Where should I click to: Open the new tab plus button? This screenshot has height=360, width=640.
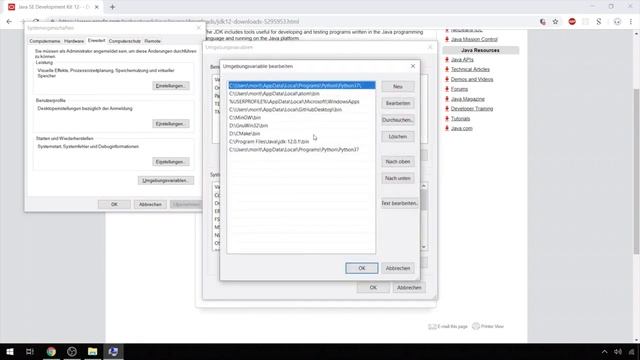pyautogui.click(x=112, y=7)
